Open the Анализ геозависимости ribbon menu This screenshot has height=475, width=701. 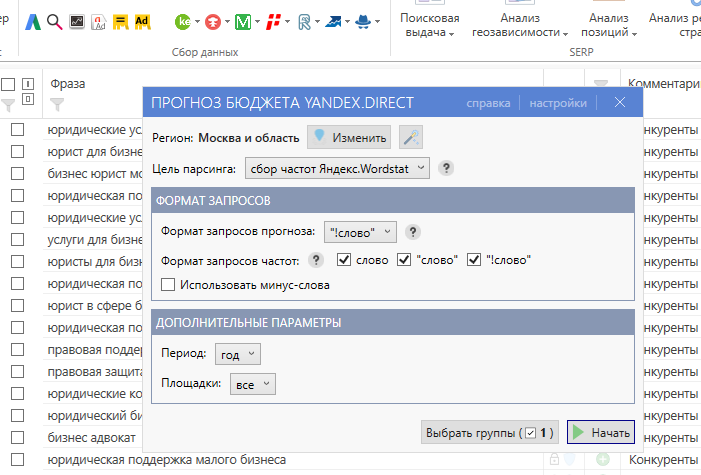(520, 25)
